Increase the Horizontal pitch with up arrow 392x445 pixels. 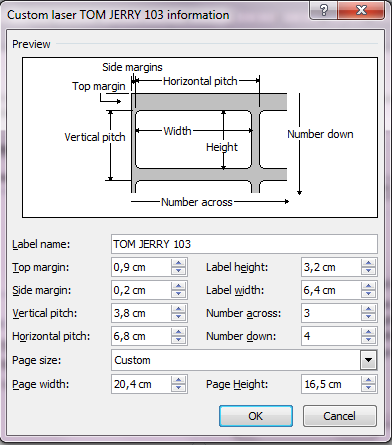click(178, 332)
